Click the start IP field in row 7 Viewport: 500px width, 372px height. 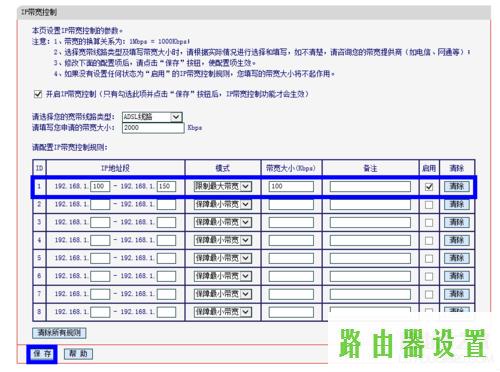tap(100, 294)
